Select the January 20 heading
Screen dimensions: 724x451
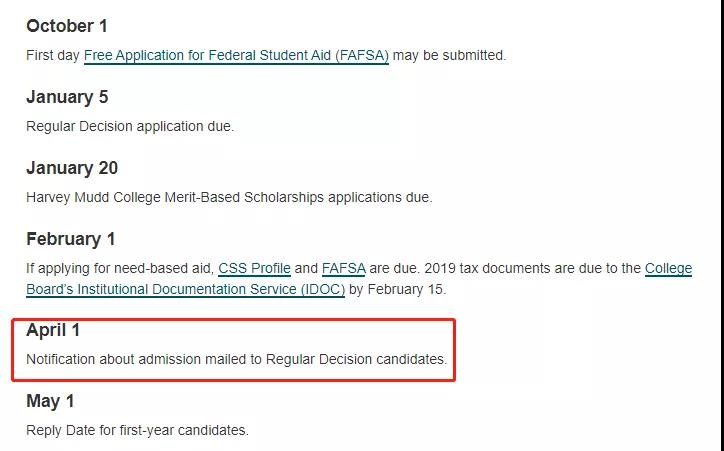(x=72, y=168)
